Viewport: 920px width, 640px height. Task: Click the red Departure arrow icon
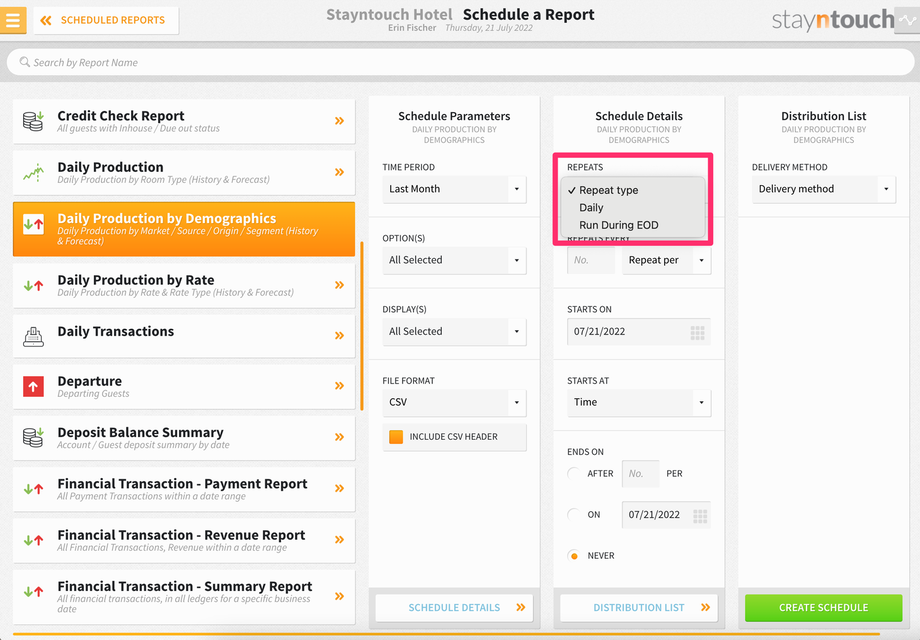33,387
